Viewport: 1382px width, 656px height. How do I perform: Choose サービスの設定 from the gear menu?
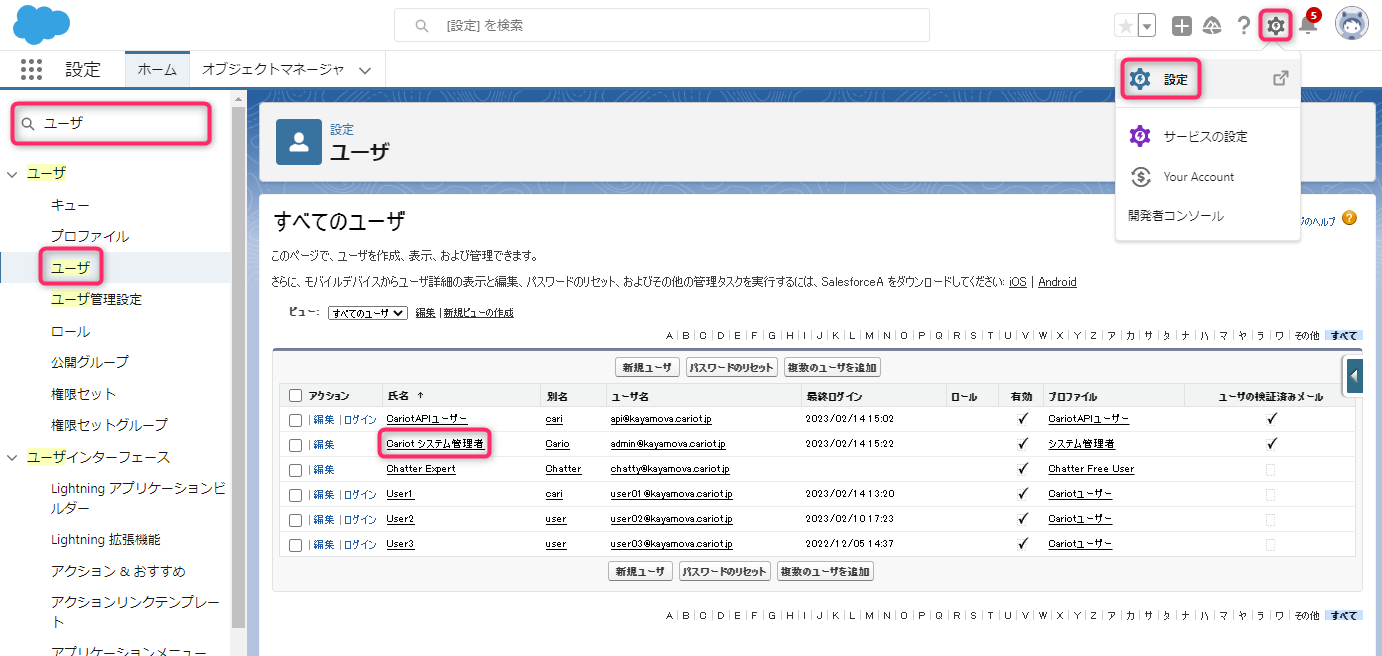pyautogui.click(x=1208, y=136)
